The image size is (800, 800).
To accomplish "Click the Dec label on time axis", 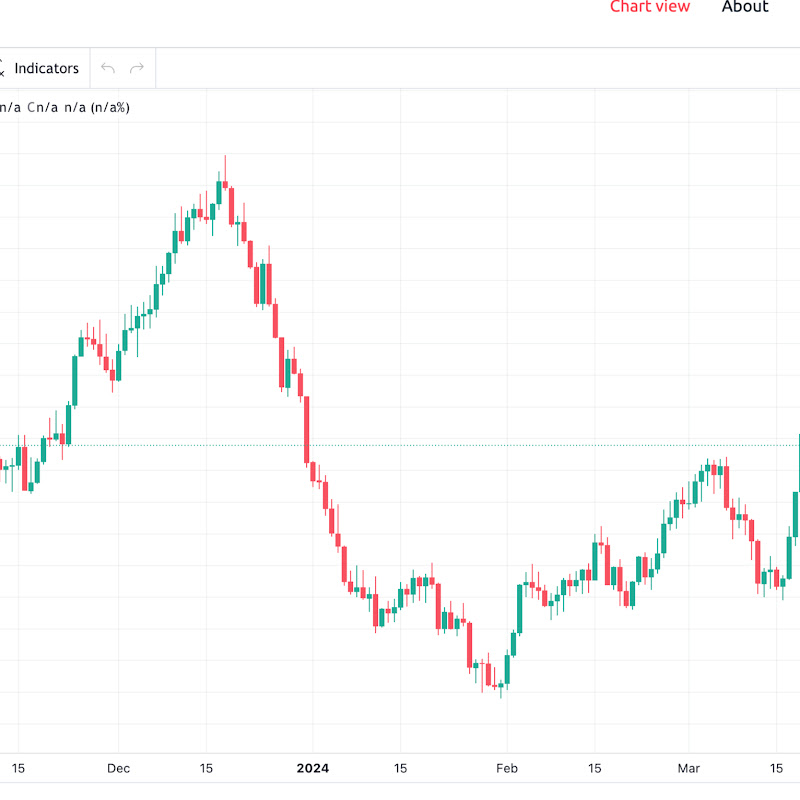I will [118, 768].
